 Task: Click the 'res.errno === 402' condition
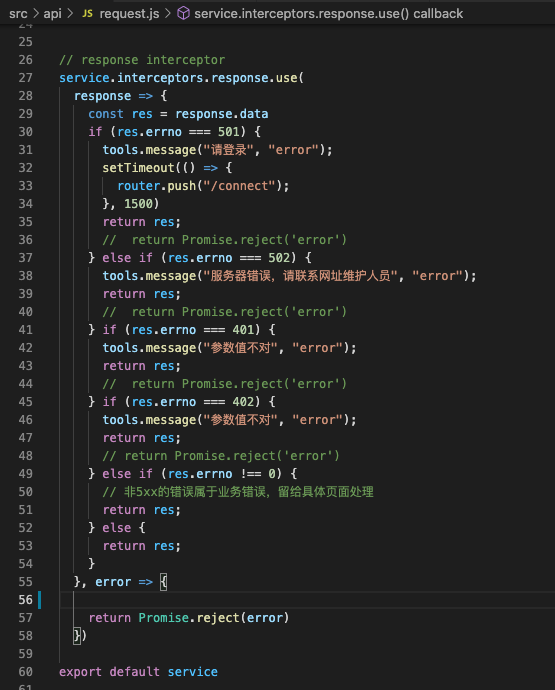tap(193, 402)
